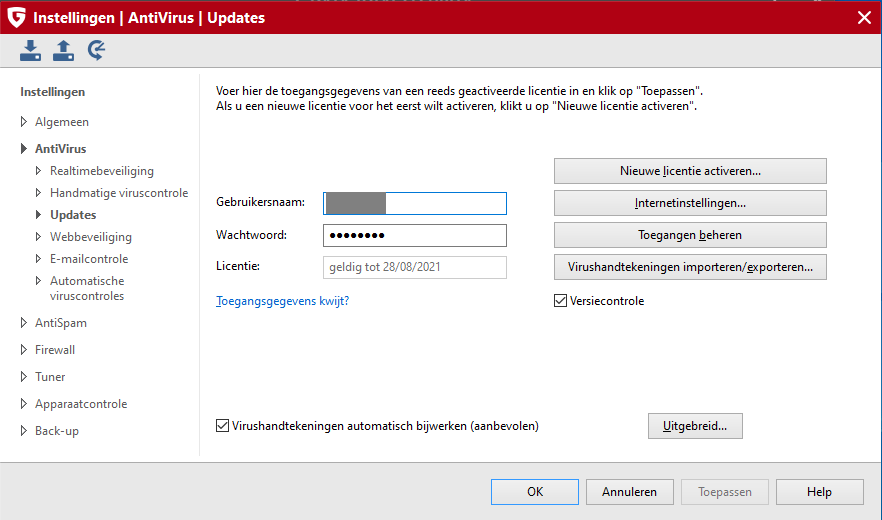
Task: Collapse the AntiVirus tree arrow
Action: click(x=24, y=149)
